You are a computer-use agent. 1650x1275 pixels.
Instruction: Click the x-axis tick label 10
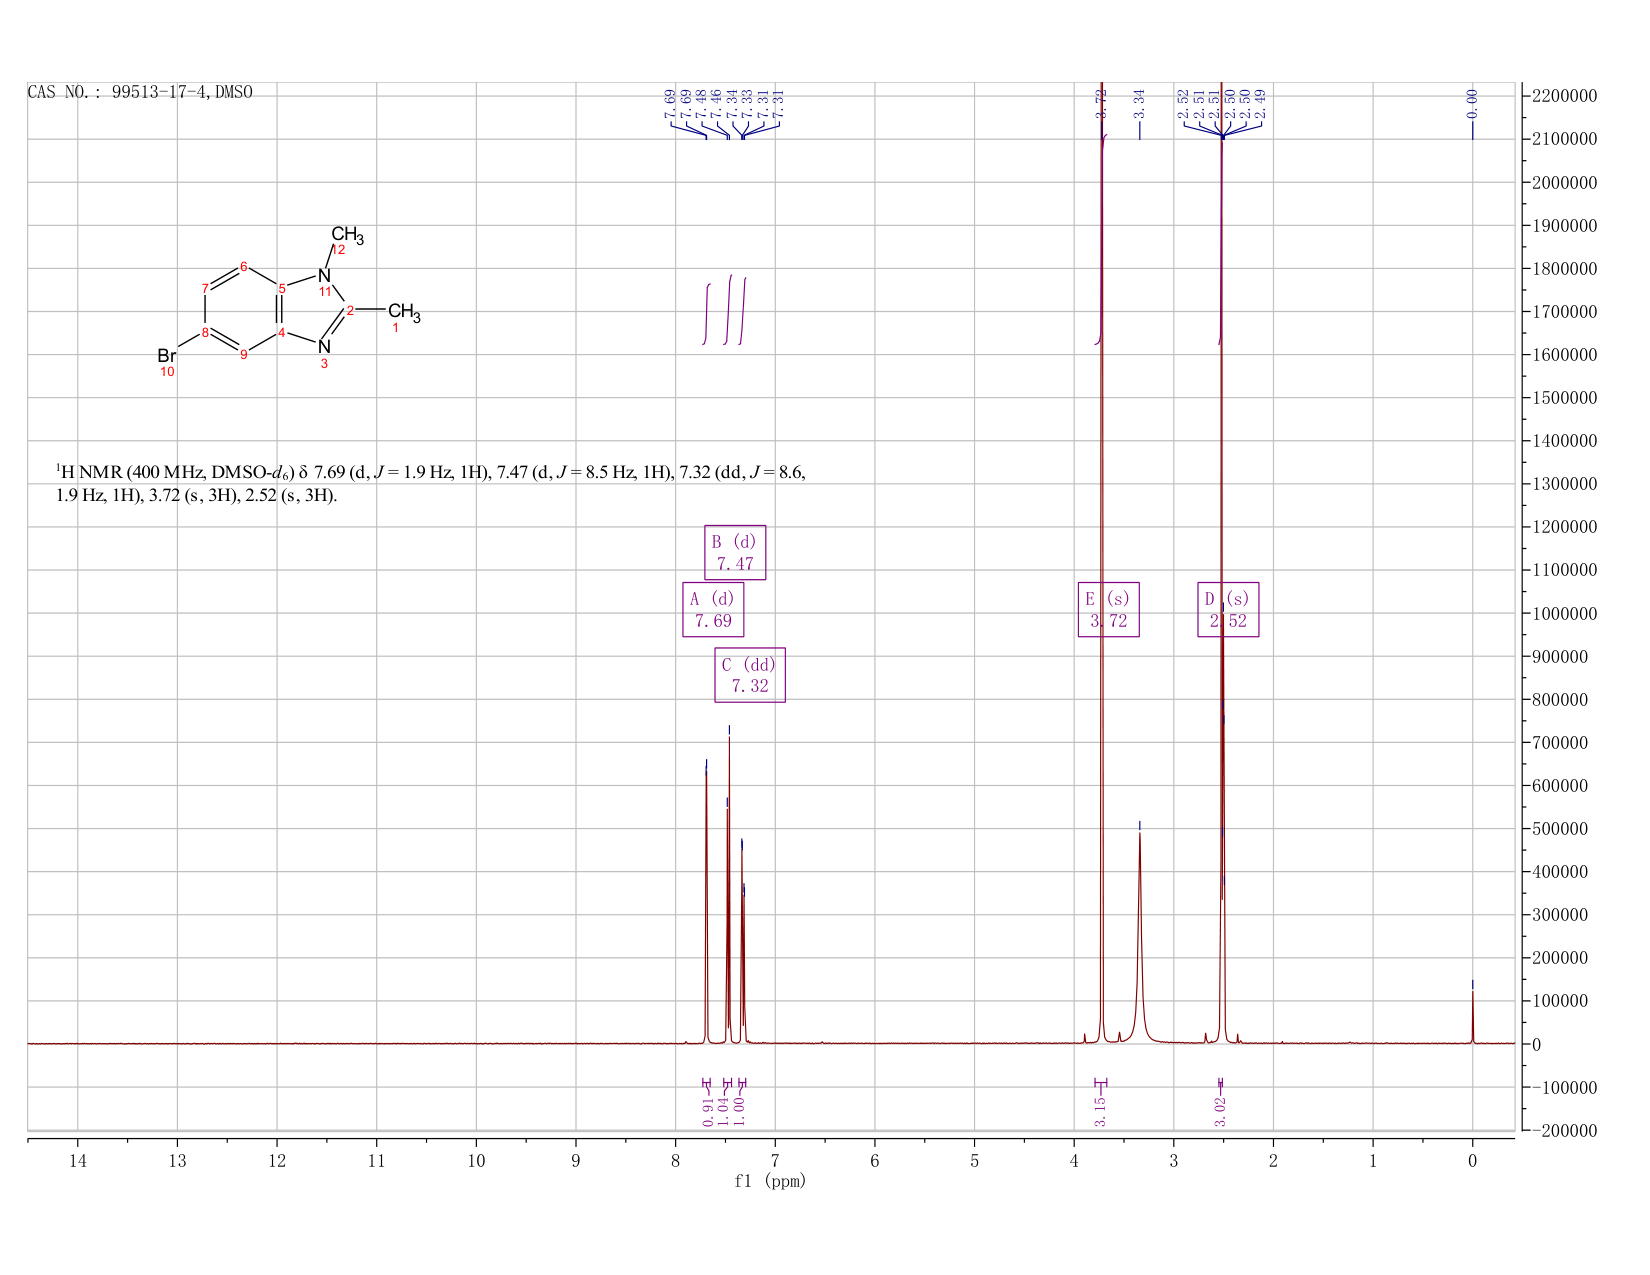point(476,1160)
